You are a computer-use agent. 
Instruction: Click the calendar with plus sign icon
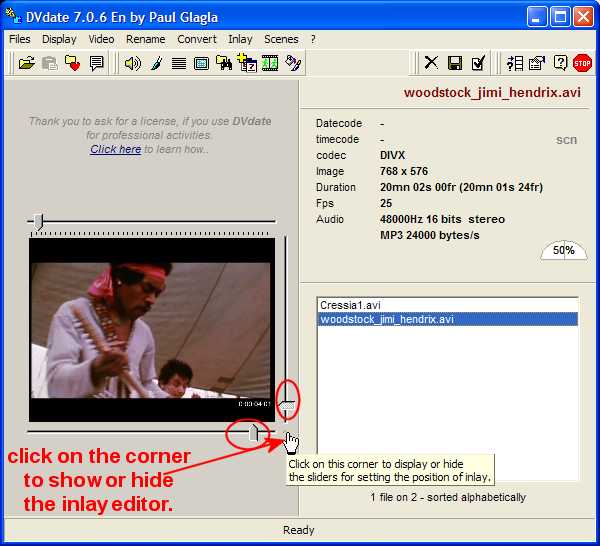tap(247, 62)
